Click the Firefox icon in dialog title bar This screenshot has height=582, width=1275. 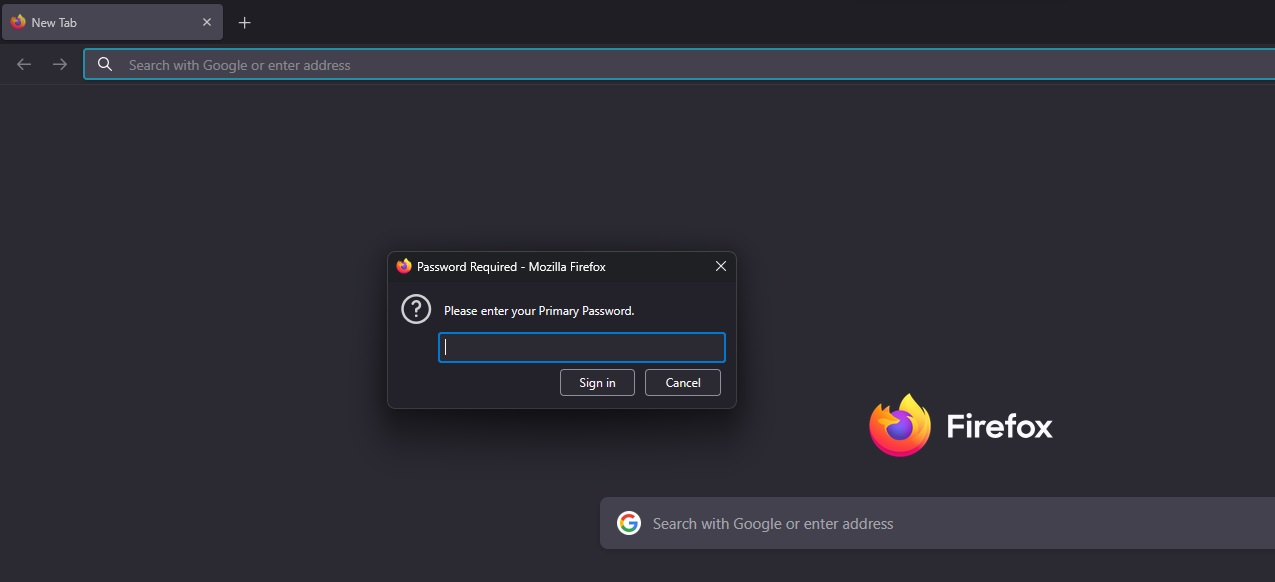click(404, 266)
